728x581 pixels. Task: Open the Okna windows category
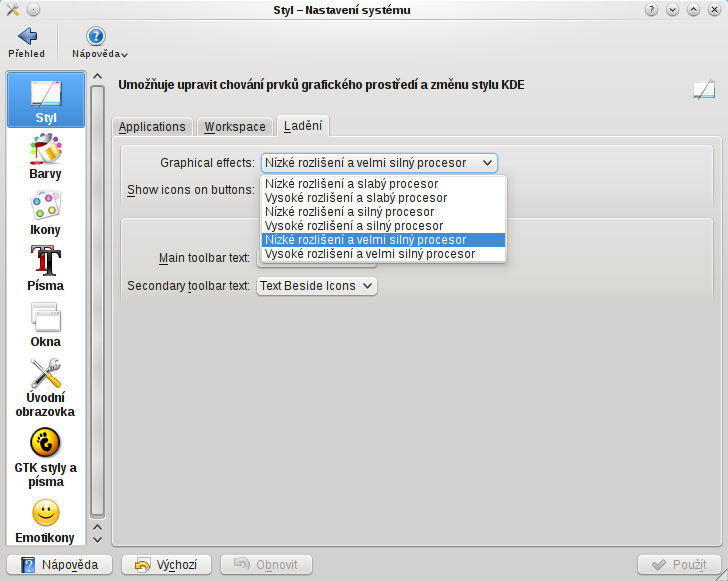[x=45, y=325]
